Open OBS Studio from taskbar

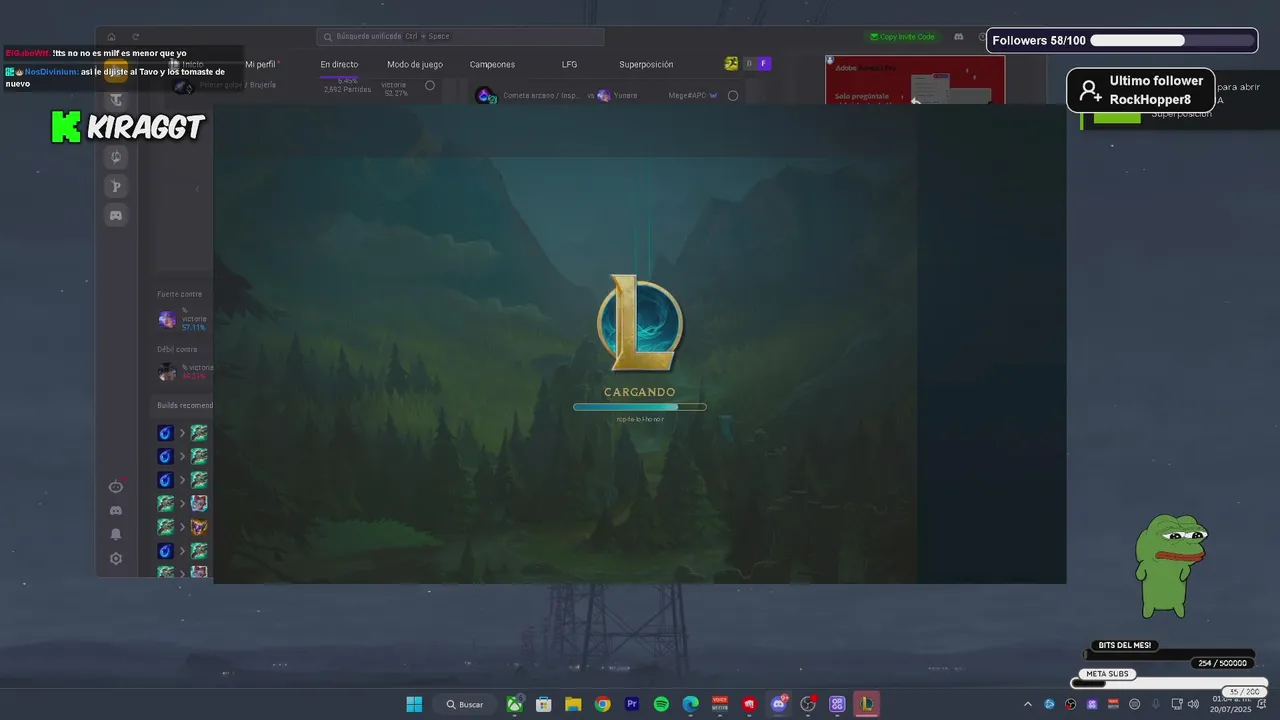[808, 704]
